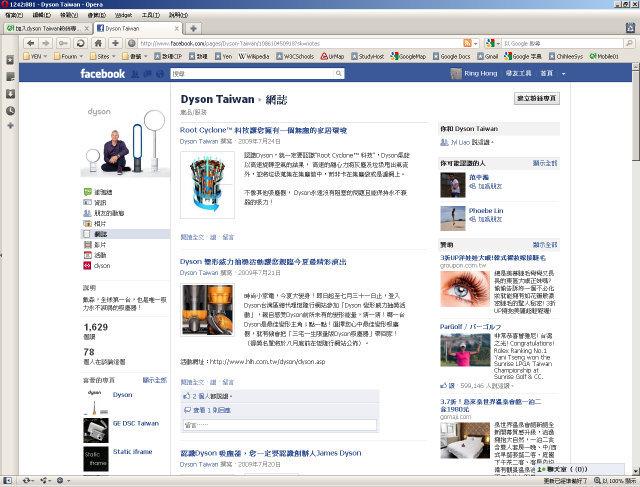Open the Opera Unite icon in status bar
The width and height of the screenshot is (640, 487).
(x=43, y=481)
